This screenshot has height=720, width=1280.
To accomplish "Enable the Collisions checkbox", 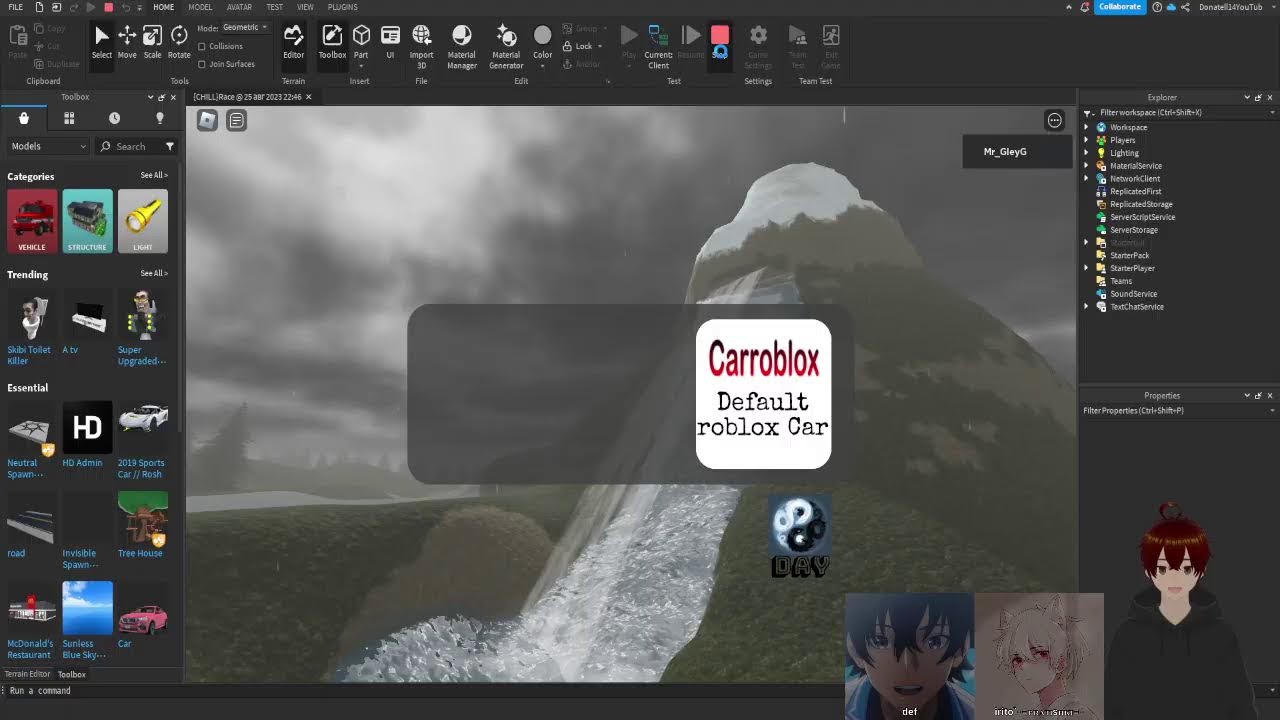I will pyautogui.click(x=202, y=46).
